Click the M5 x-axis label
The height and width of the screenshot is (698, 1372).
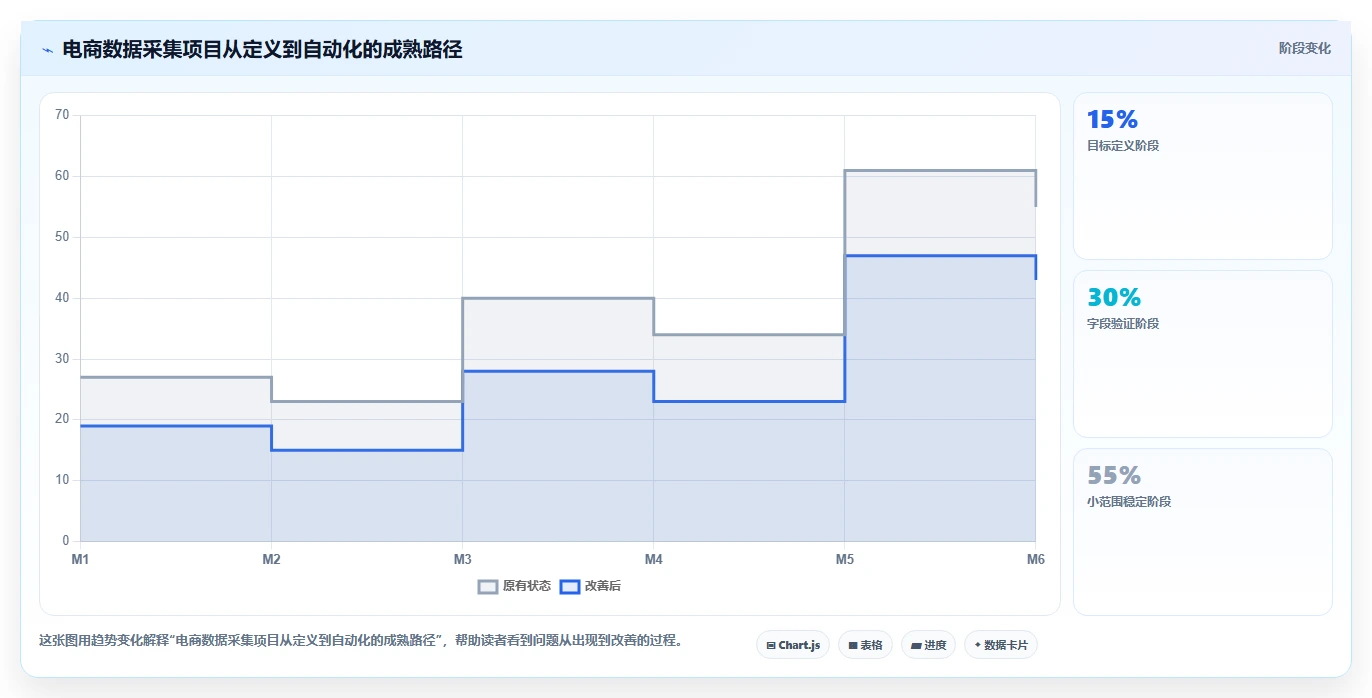(x=845, y=559)
